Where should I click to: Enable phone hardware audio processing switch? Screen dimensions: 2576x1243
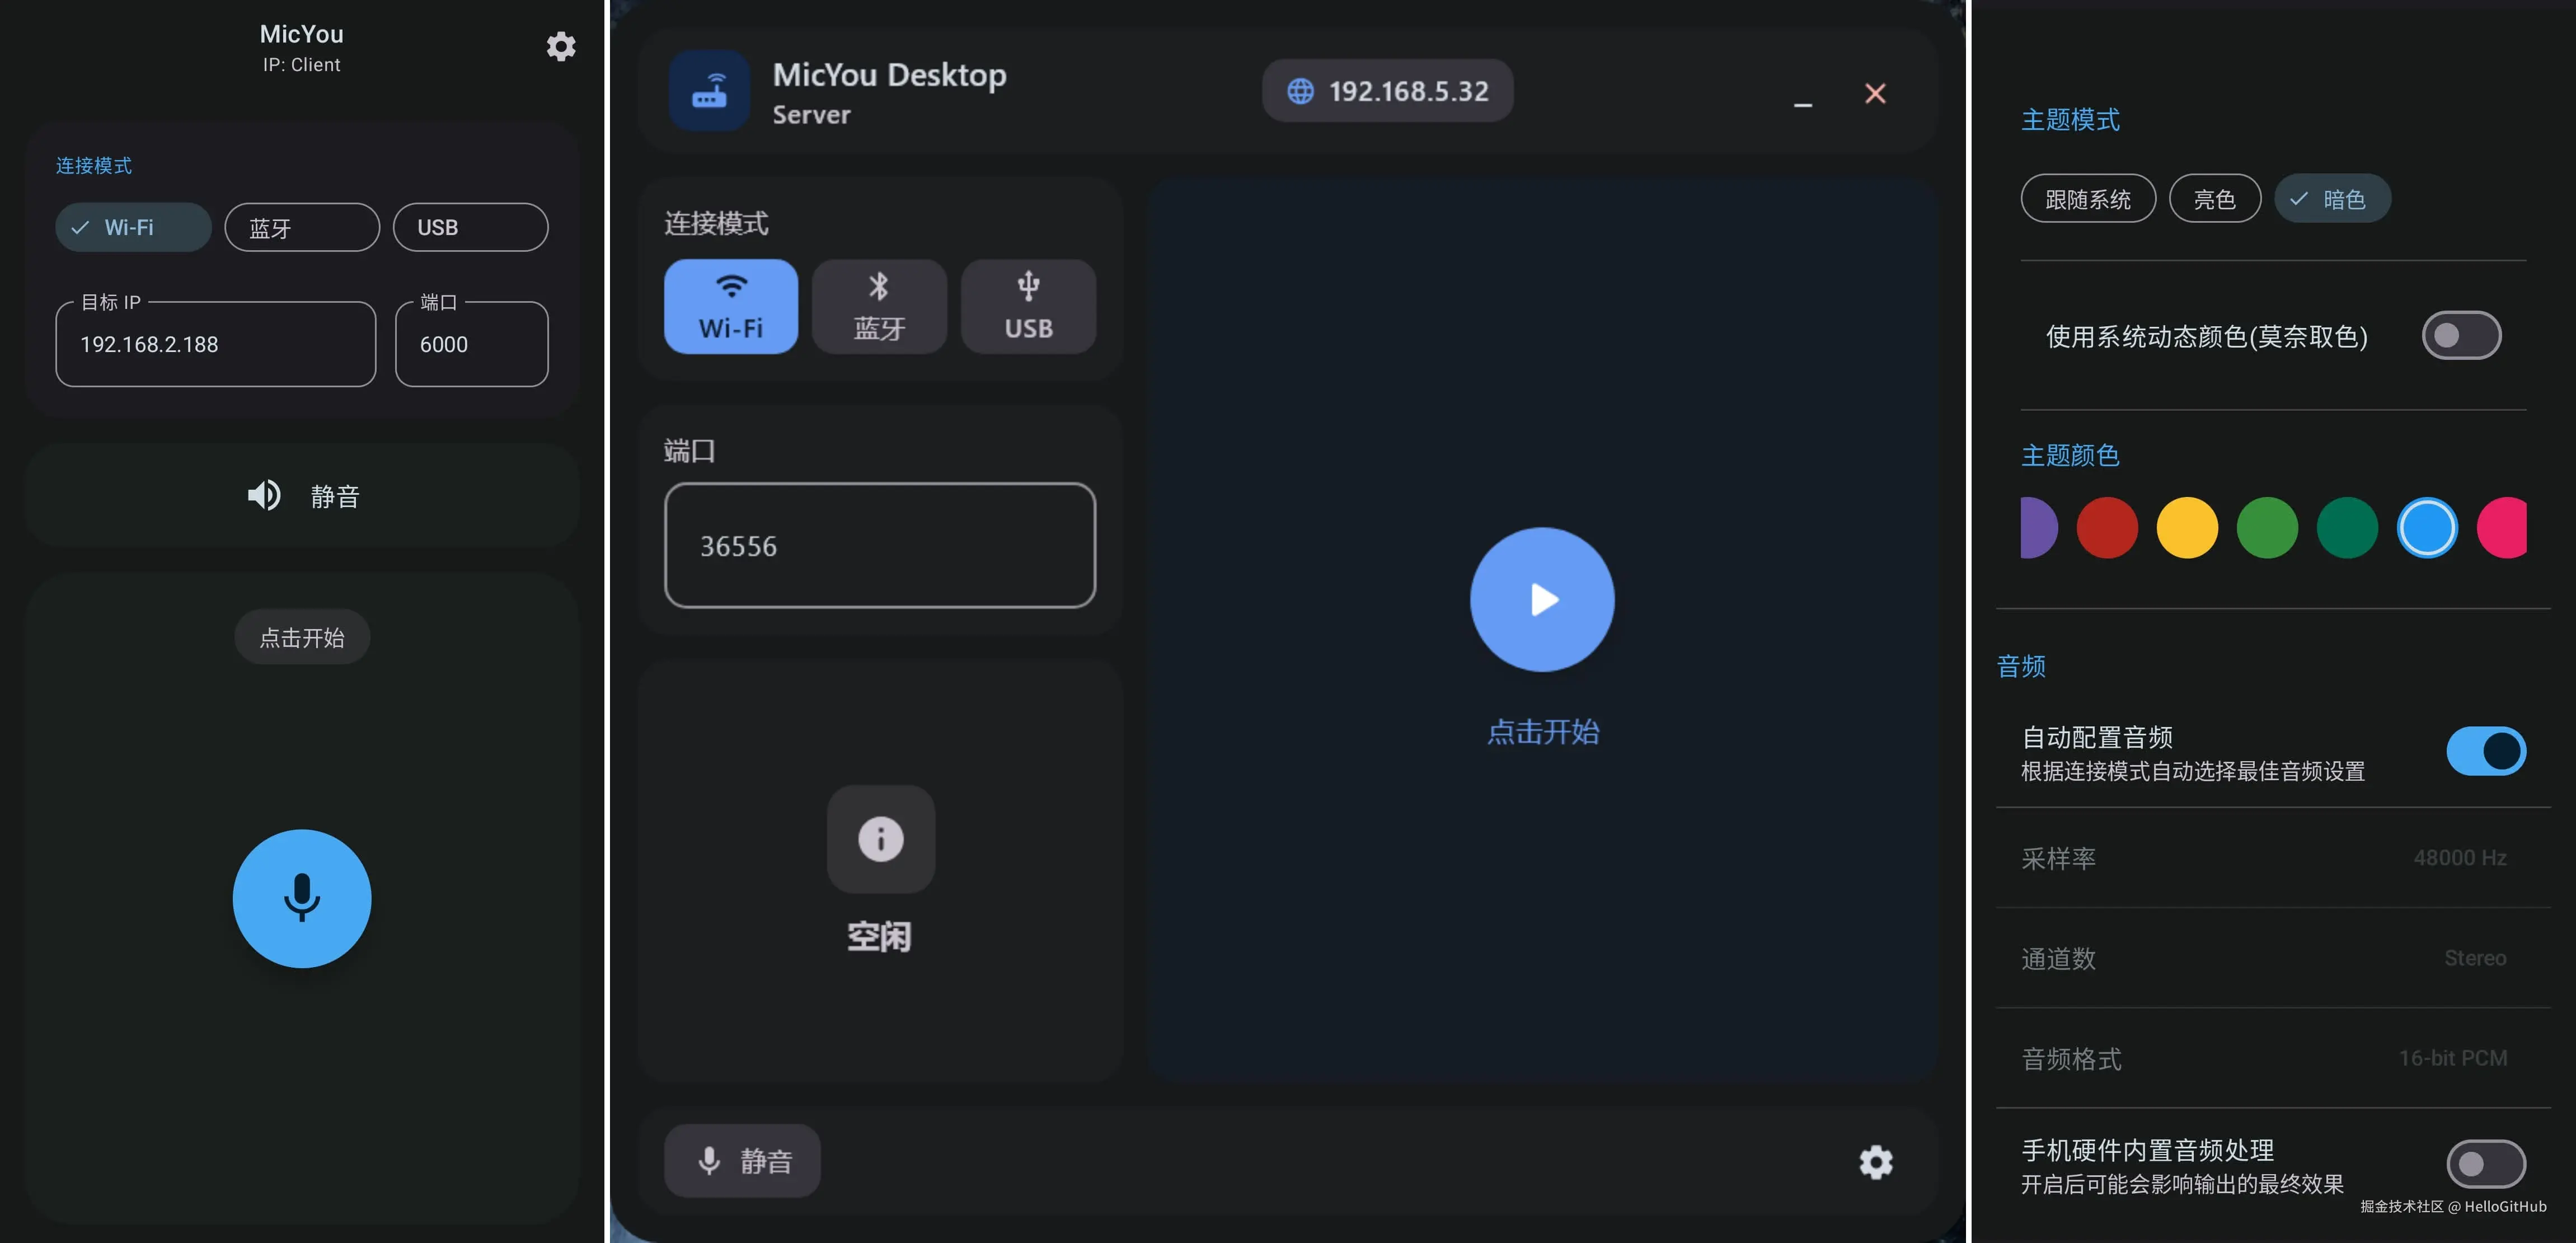2485,1163
